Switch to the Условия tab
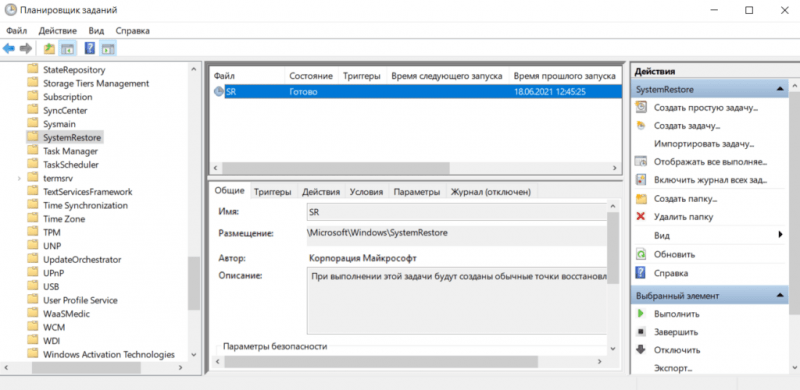Screen dimensions: 800x390 pos(366,192)
